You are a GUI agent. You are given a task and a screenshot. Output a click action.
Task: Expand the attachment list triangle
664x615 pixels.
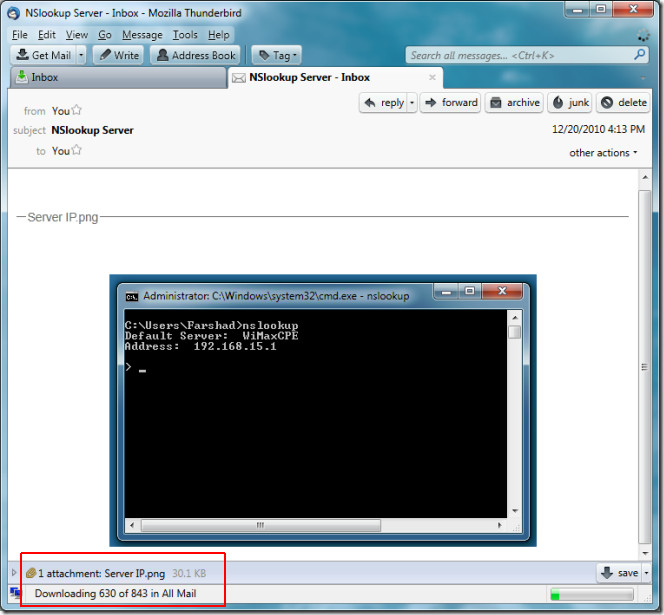14,573
